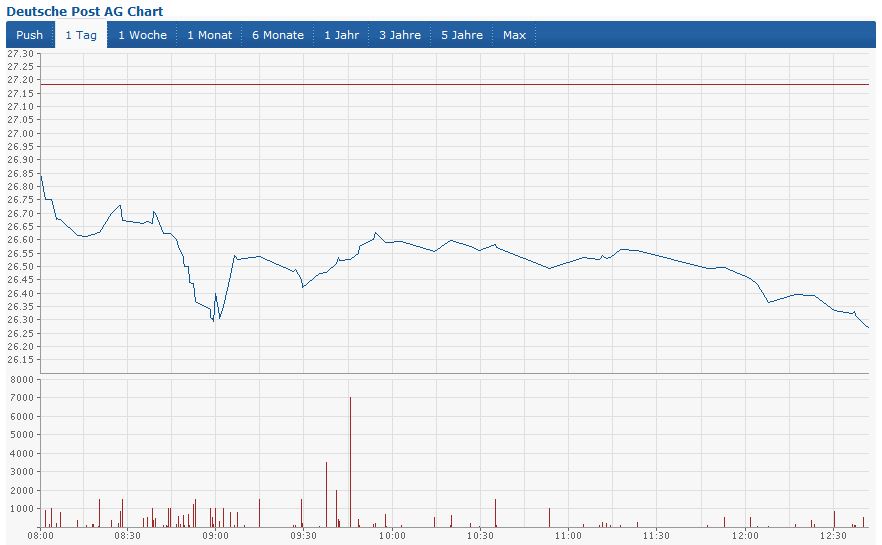Click the 8000 volume axis label
882x545 pixels.
22,380
